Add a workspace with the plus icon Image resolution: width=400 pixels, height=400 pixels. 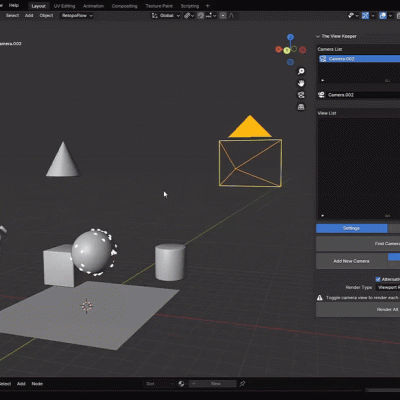click(x=207, y=6)
